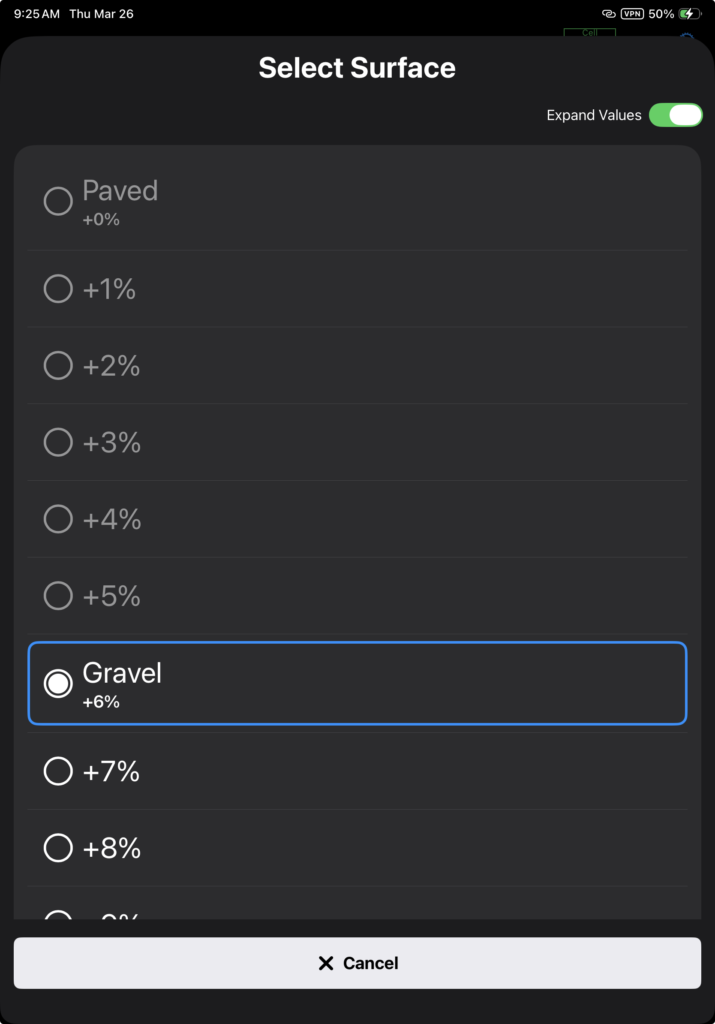Pick the +3% surface value
Image resolution: width=715 pixels, height=1024 pixels.
tap(58, 442)
